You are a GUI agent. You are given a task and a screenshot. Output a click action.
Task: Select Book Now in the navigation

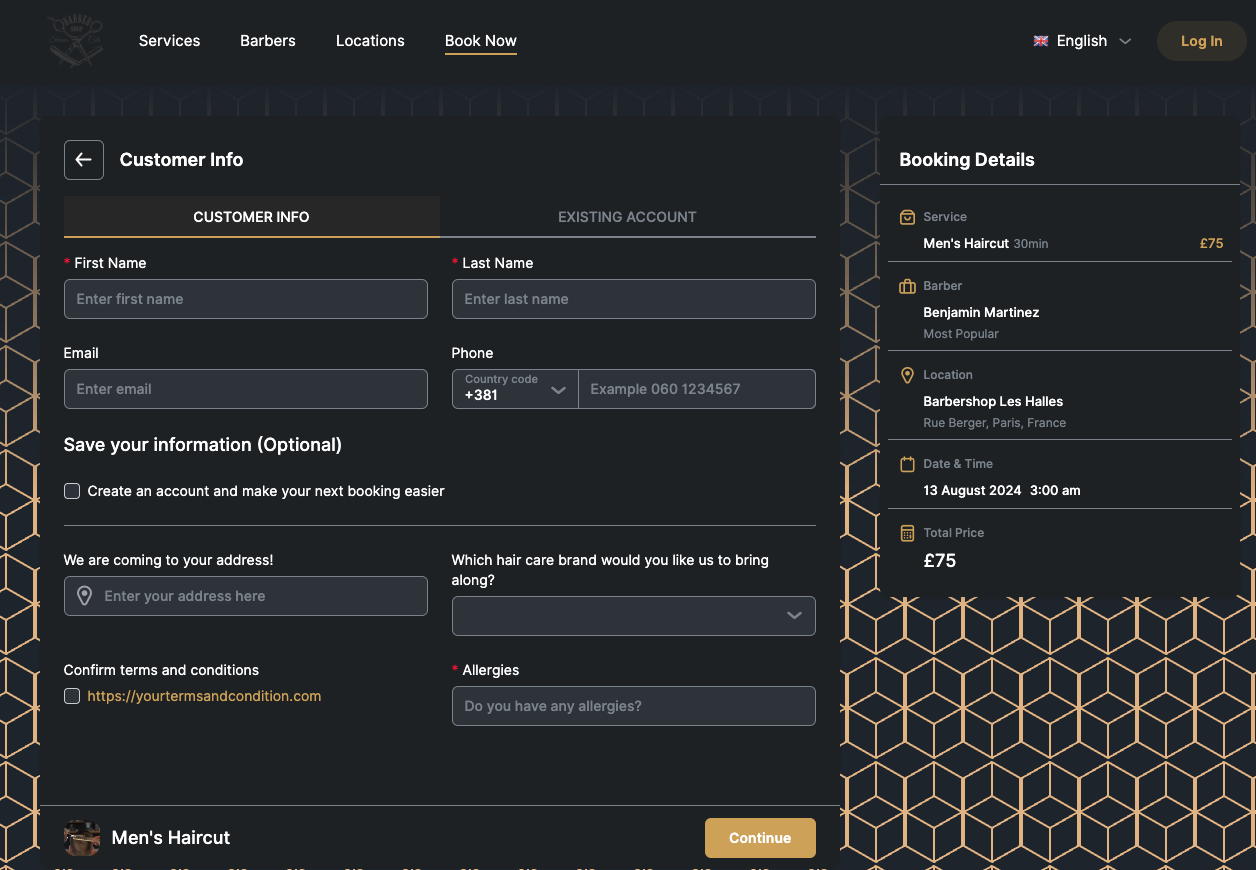point(481,41)
